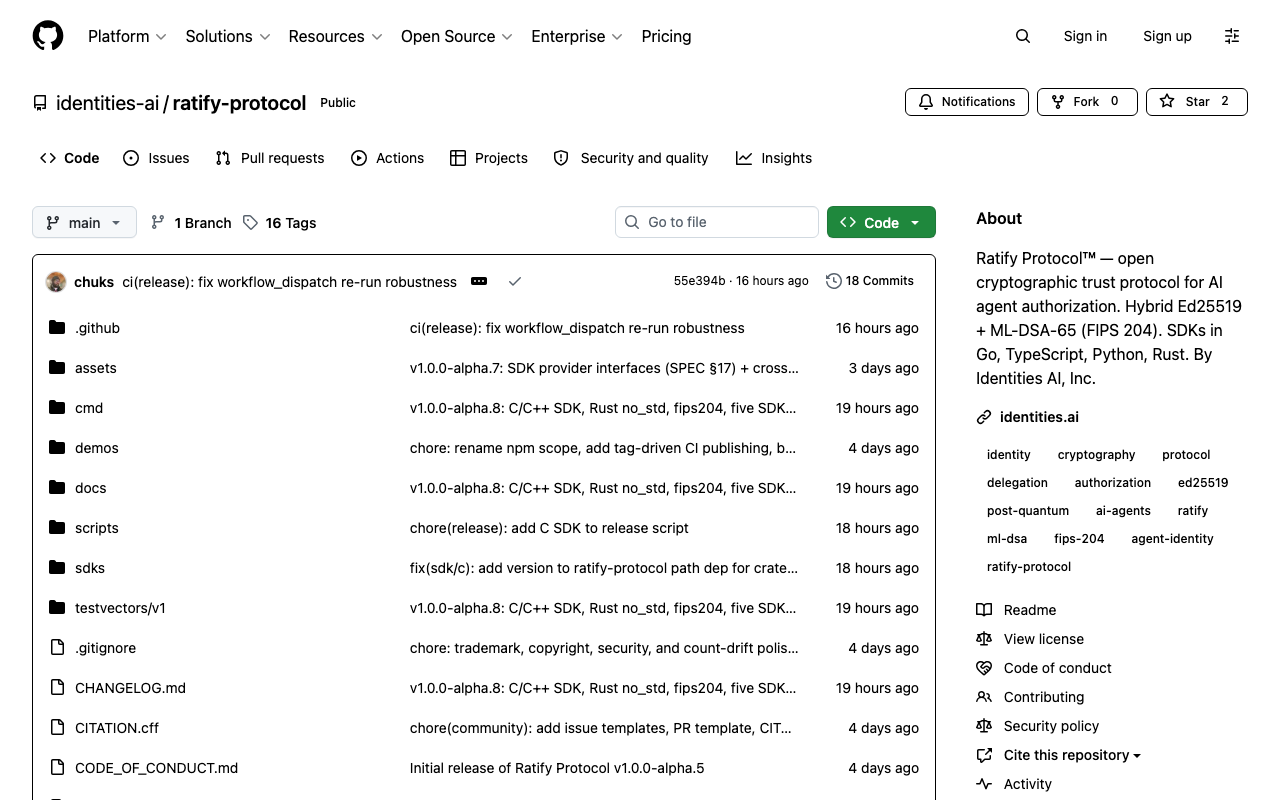Viewport: 1280px width, 800px height.
Task: Click the demos folder icon
Action: click(57, 447)
